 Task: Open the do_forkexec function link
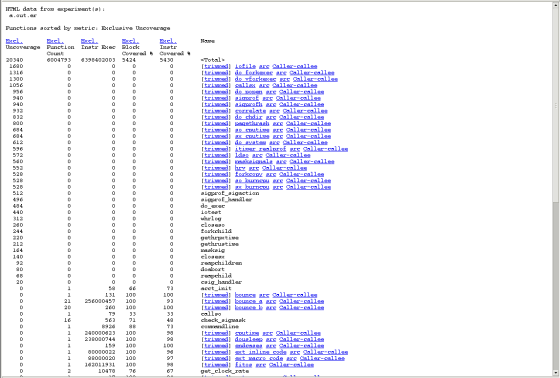click(x=254, y=73)
